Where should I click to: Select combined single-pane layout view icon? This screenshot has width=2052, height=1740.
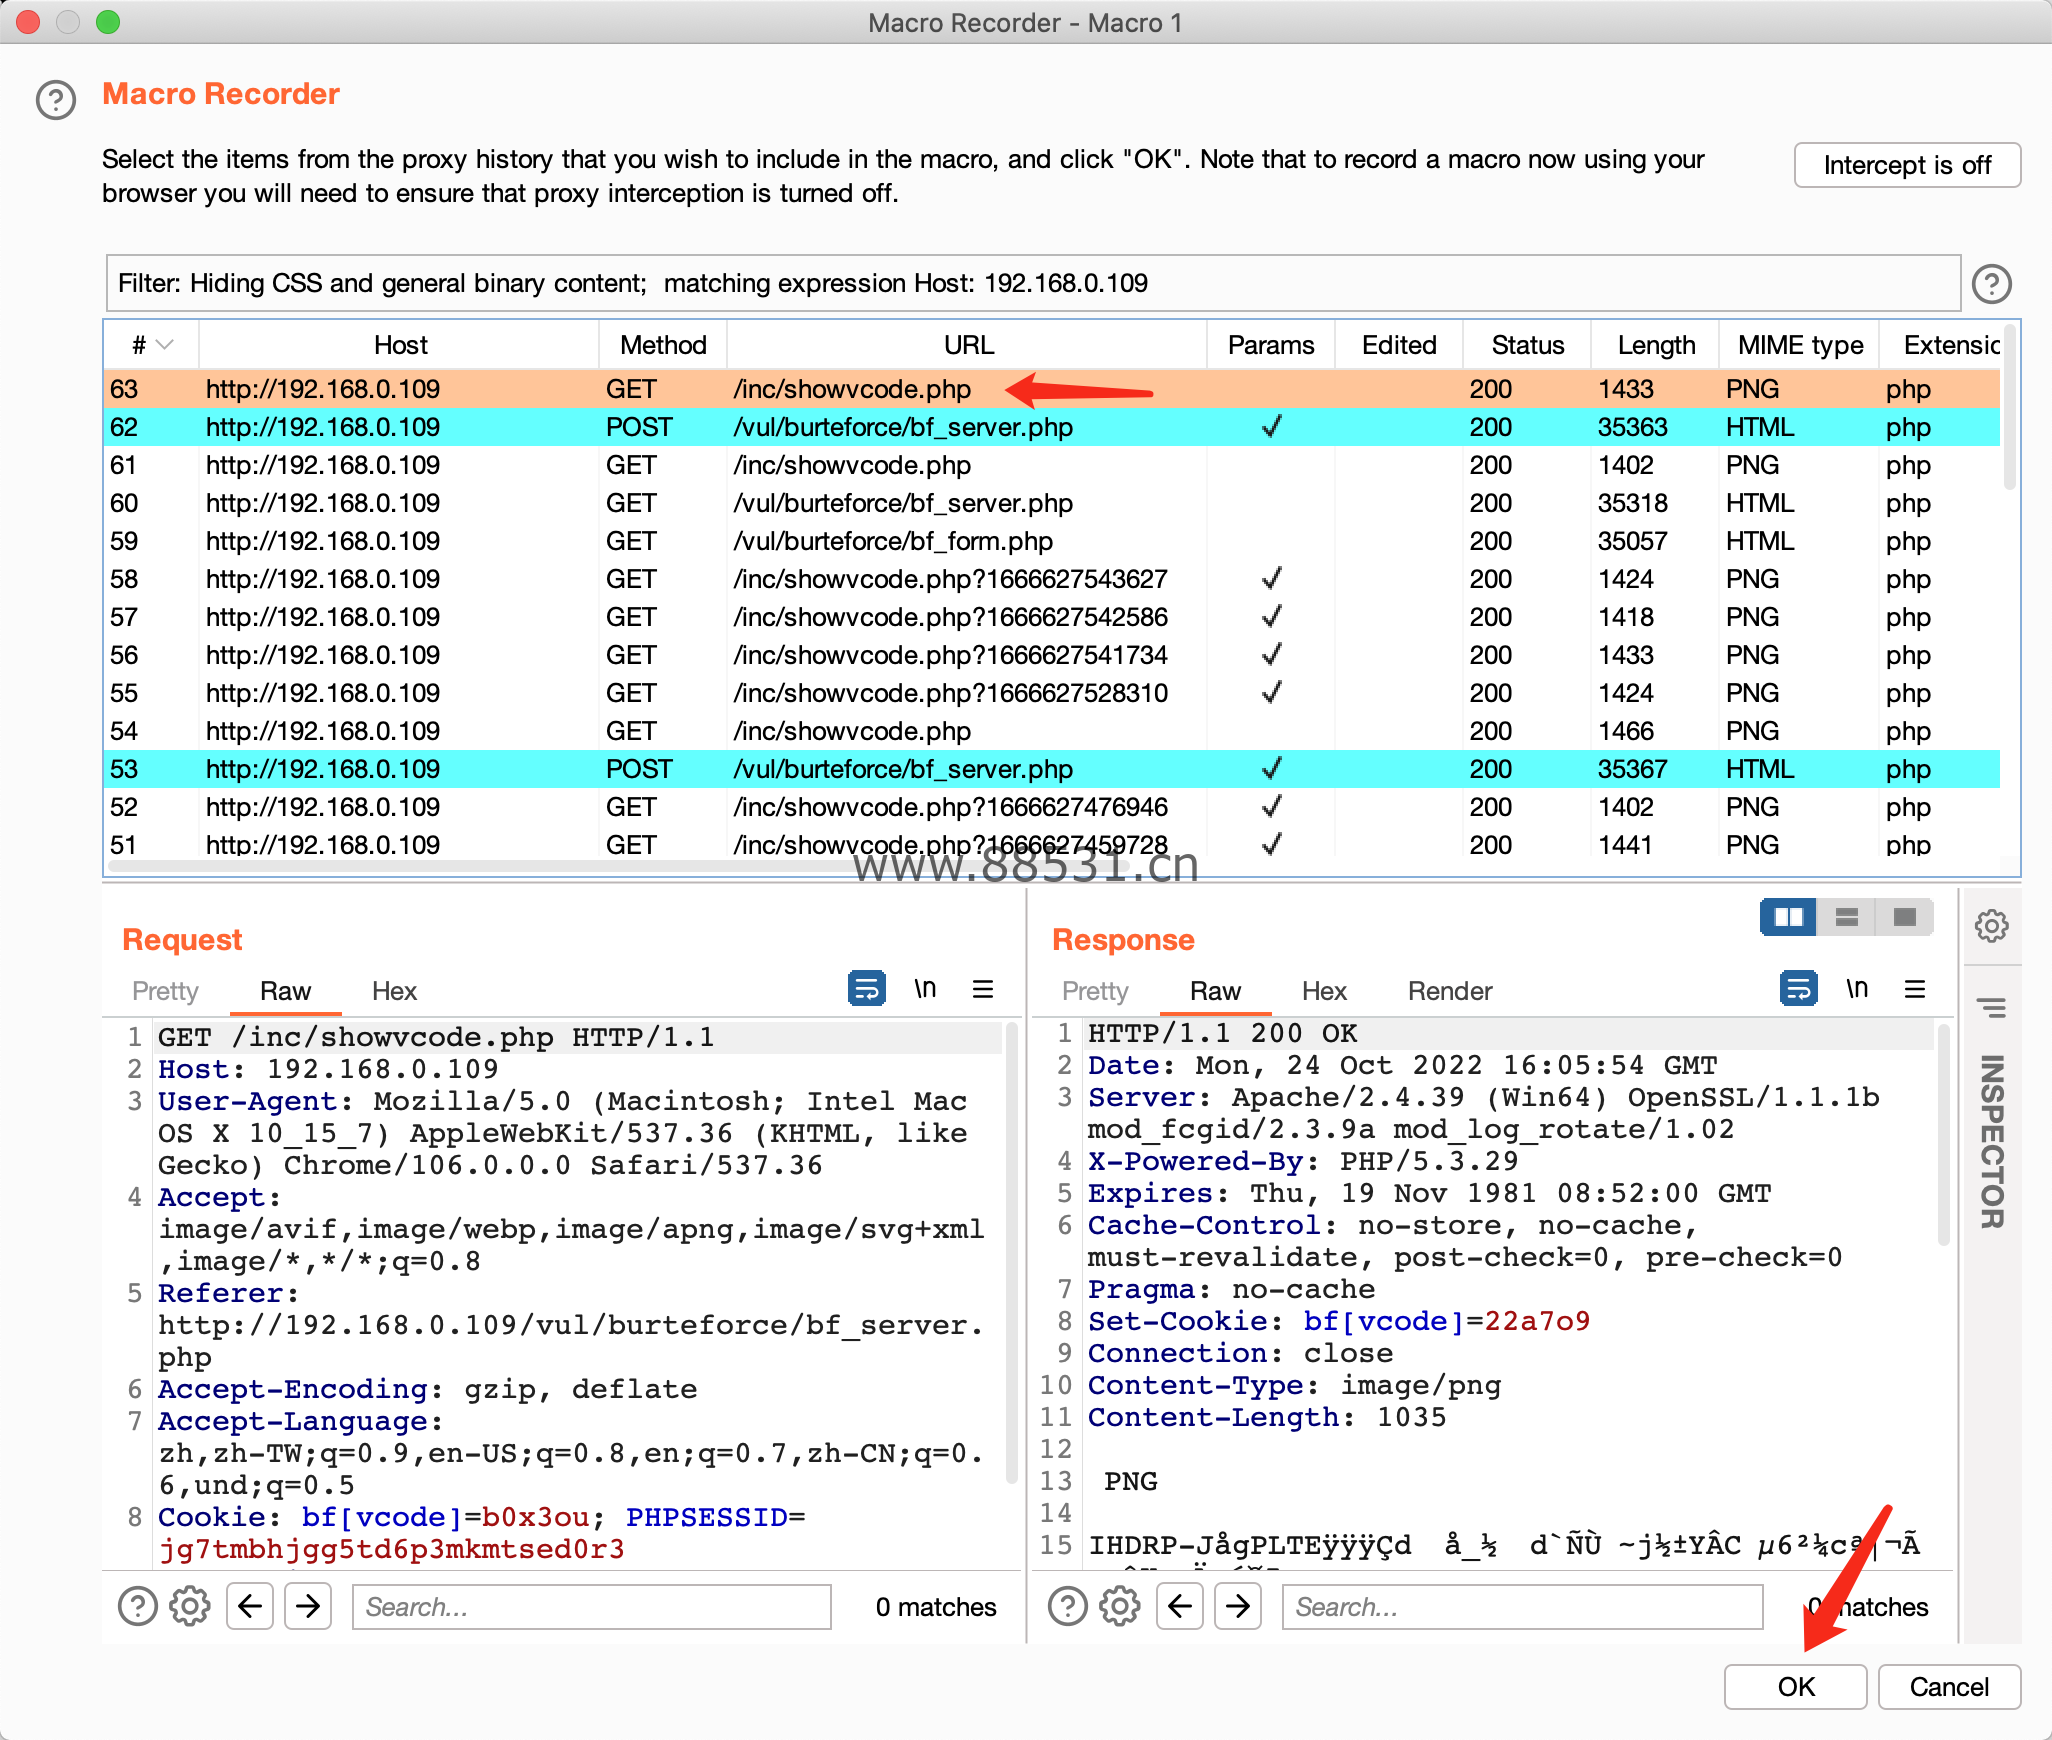pyautogui.click(x=1904, y=917)
